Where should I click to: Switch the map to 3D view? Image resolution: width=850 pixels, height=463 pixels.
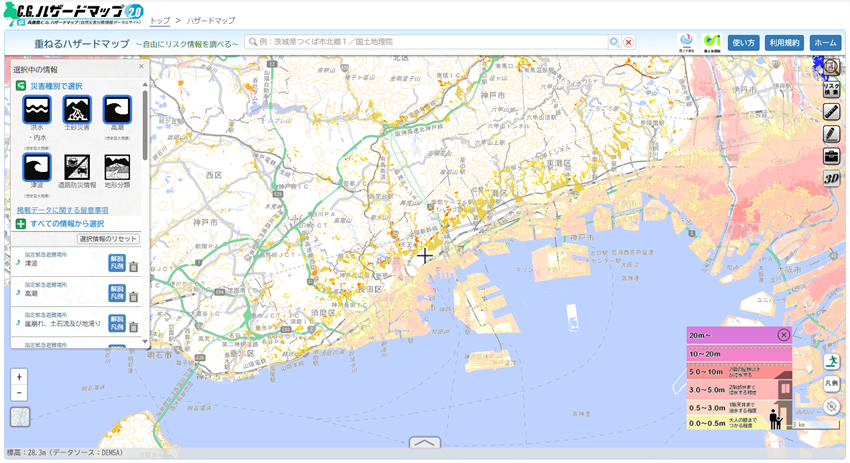(x=831, y=178)
